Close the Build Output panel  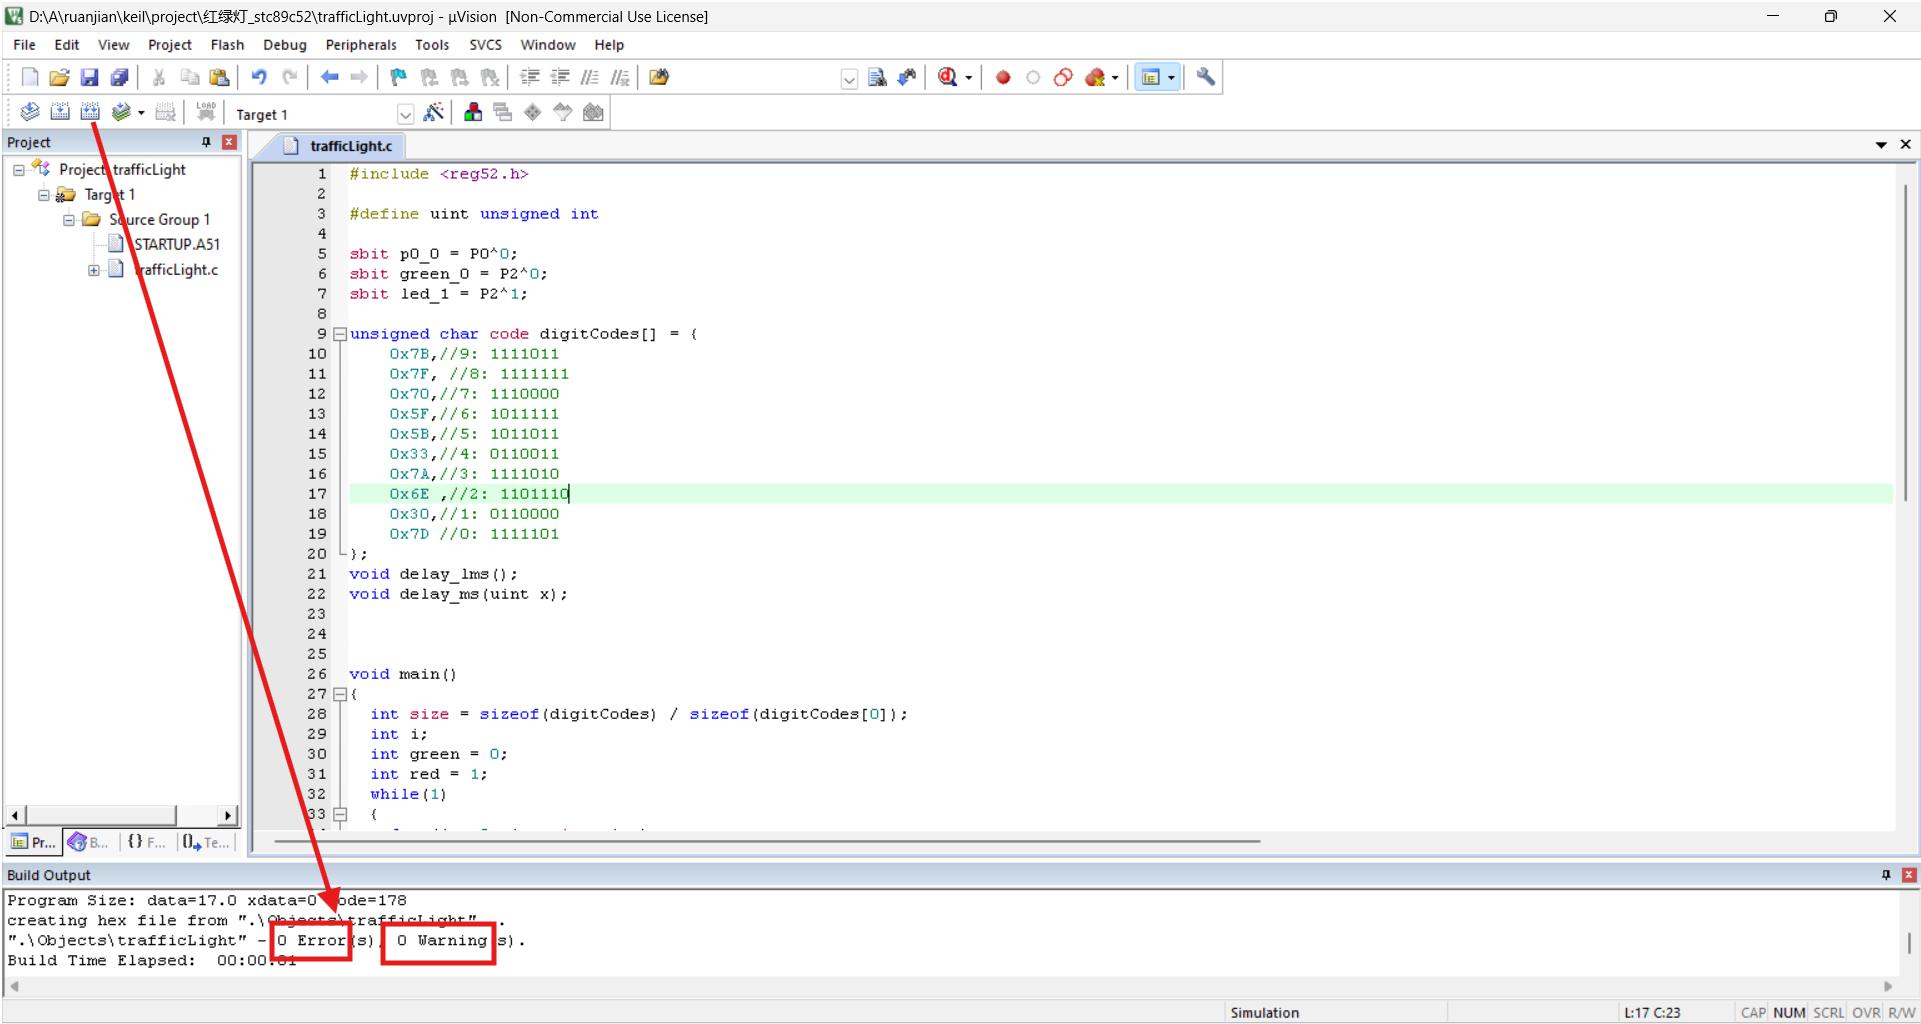(x=1909, y=875)
